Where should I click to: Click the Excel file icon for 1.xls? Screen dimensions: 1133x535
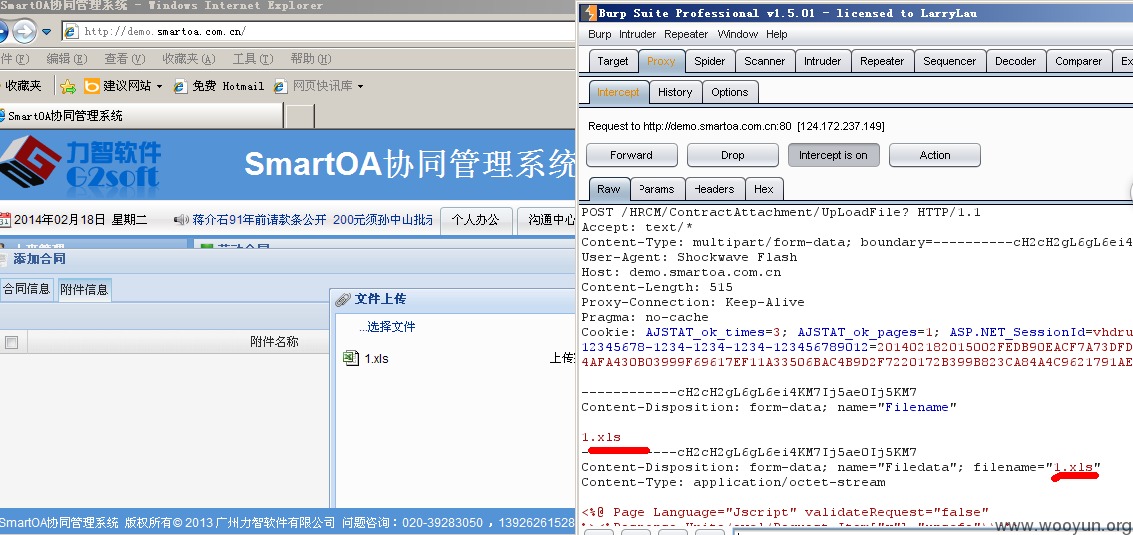click(x=351, y=358)
